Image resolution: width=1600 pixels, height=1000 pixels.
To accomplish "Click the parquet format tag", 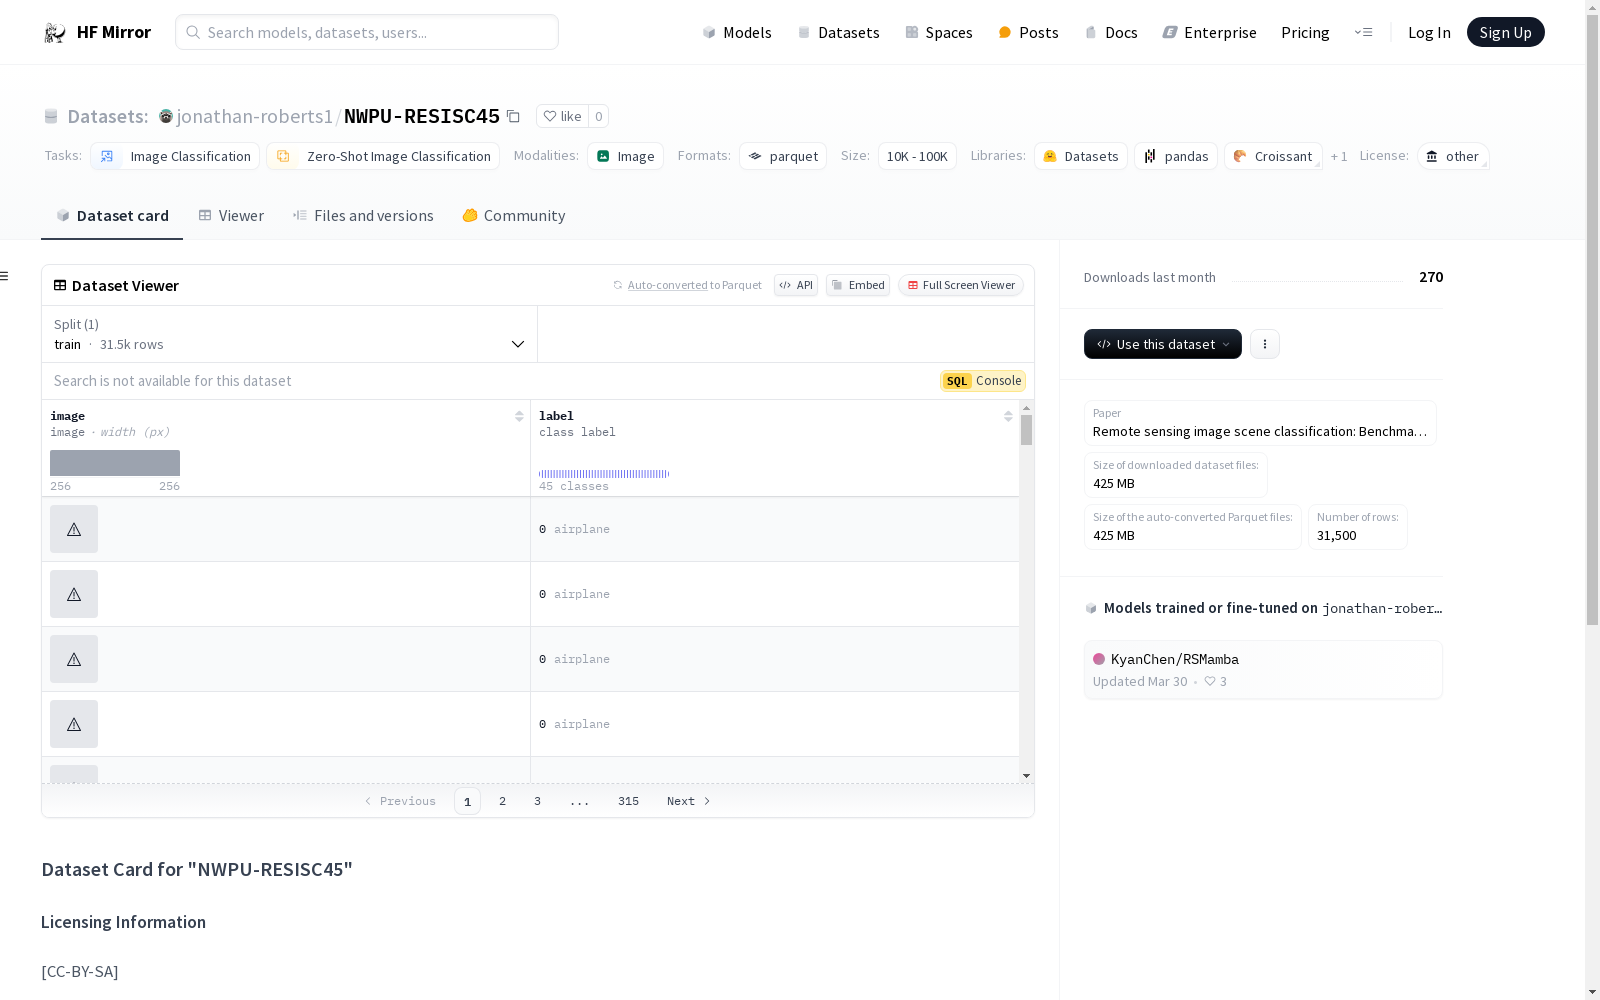I will click(783, 156).
